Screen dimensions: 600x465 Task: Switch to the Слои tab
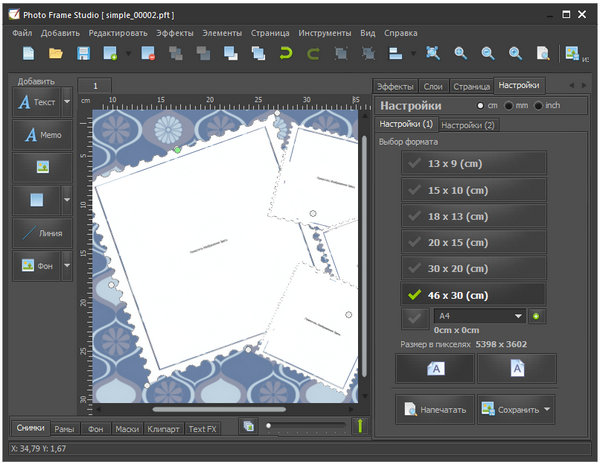432,86
